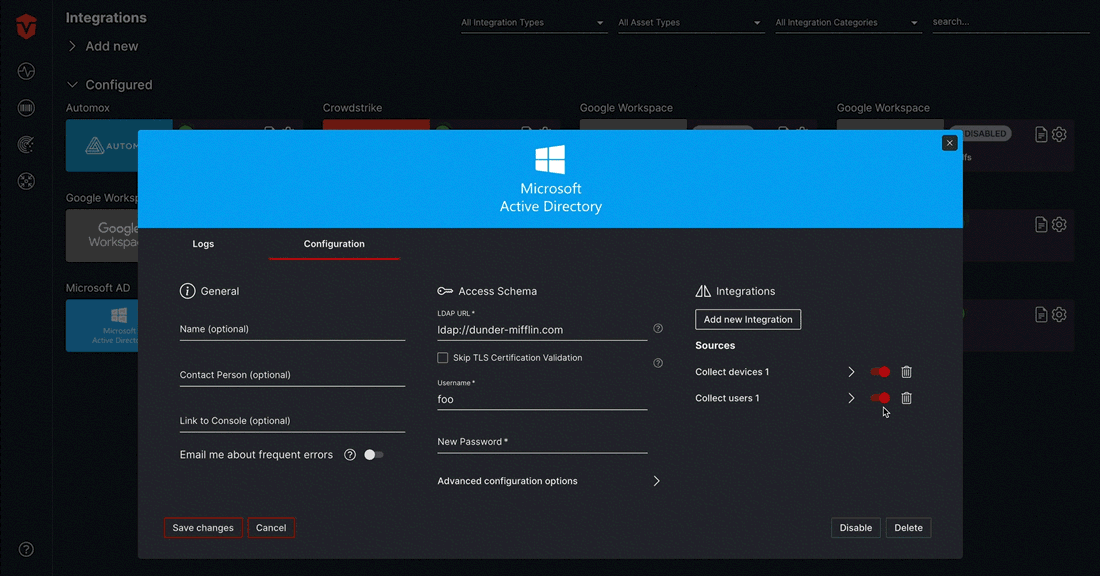Click the Access Schema key icon
The width and height of the screenshot is (1100, 576).
pos(445,291)
